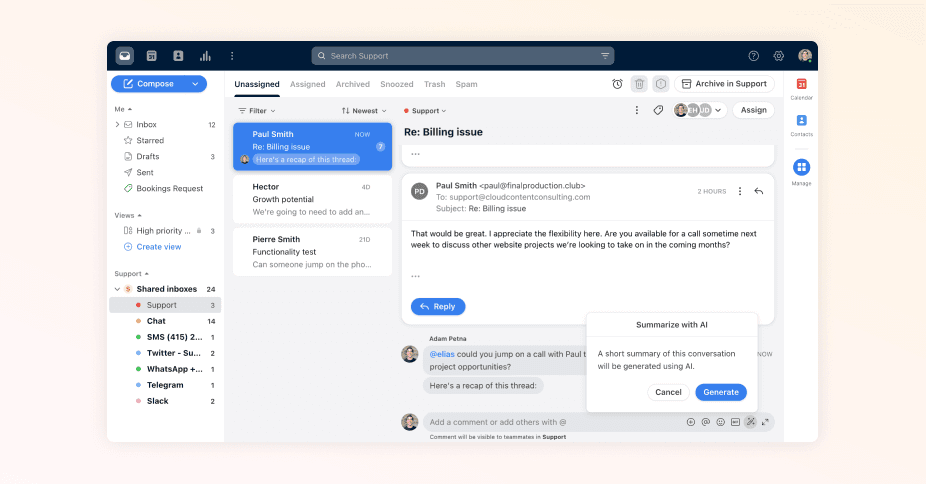926x484 pixels.
Task: Open Paul Smith Re: Billing issue conversation
Action: click(x=312, y=146)
